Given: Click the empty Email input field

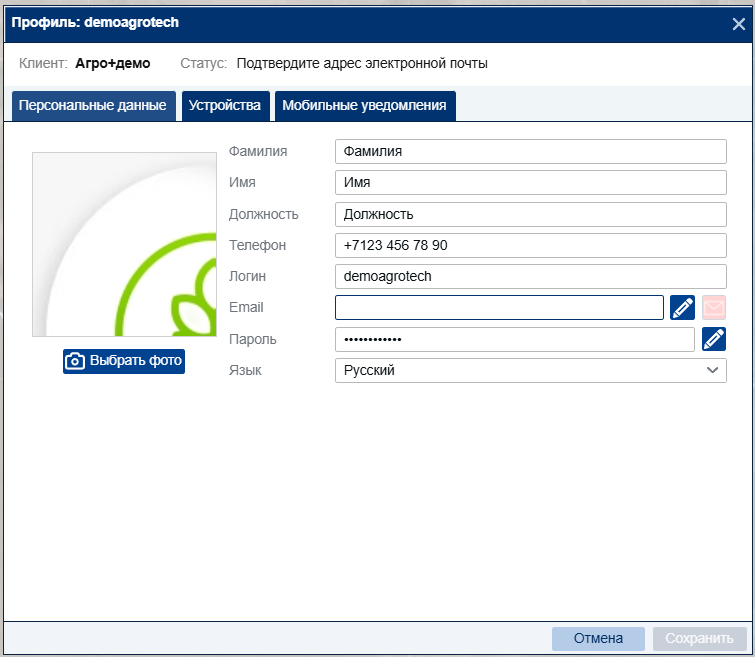Looking at the screenshot, I should [499, 307].
